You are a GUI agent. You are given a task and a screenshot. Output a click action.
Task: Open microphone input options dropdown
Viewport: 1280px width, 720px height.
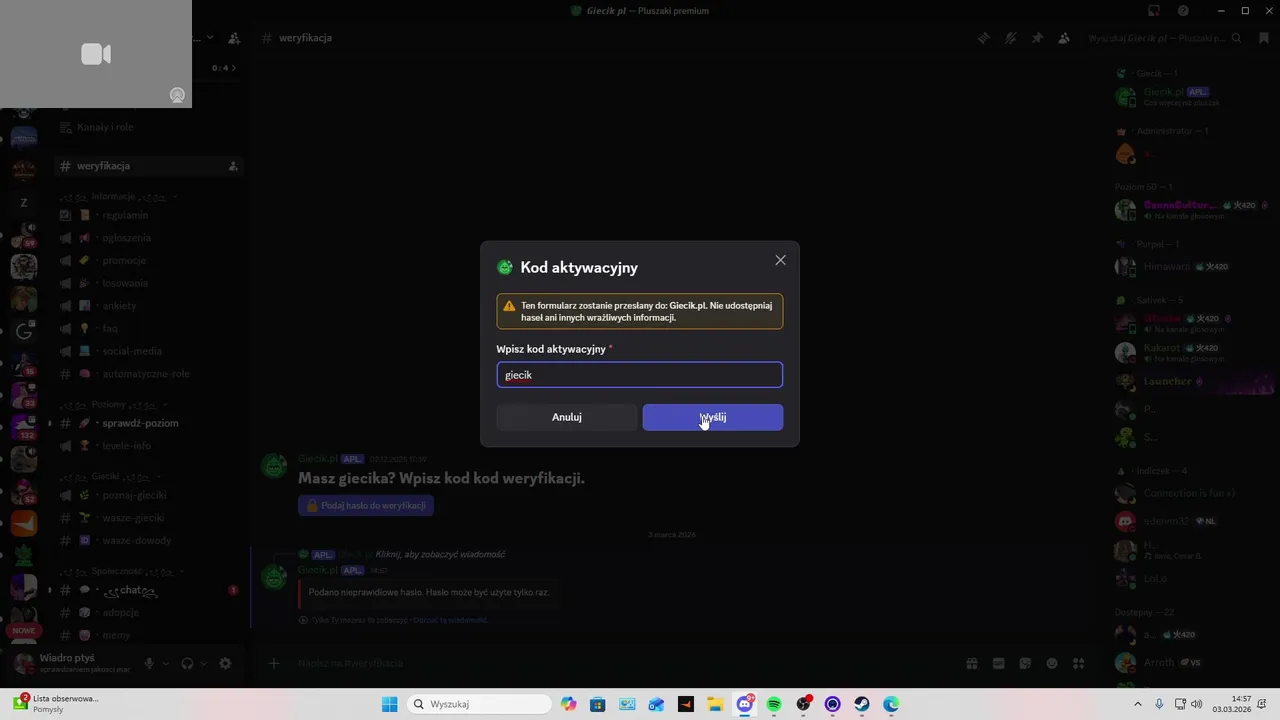pos(166,663)
